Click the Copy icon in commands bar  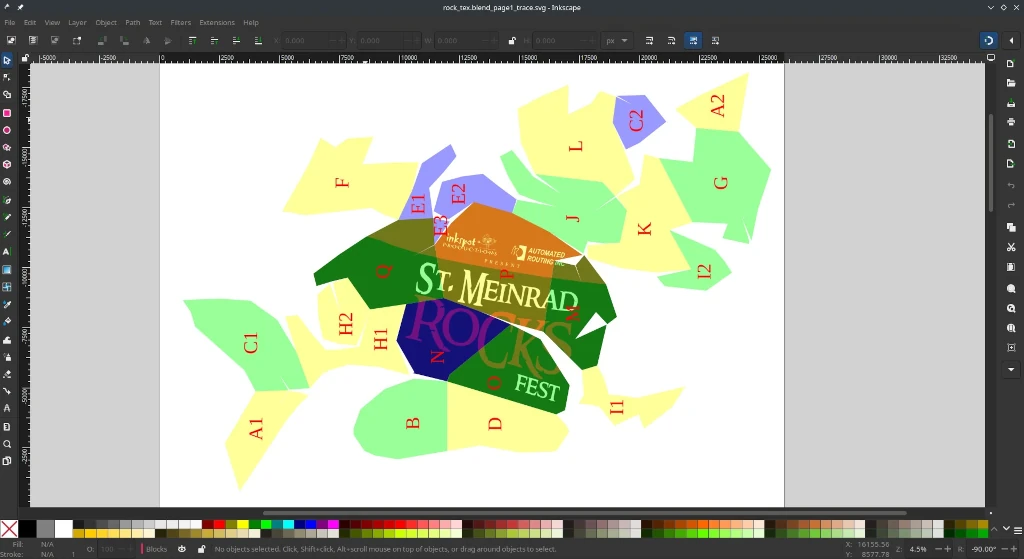pyautogui.click(x=1011, y=227)
